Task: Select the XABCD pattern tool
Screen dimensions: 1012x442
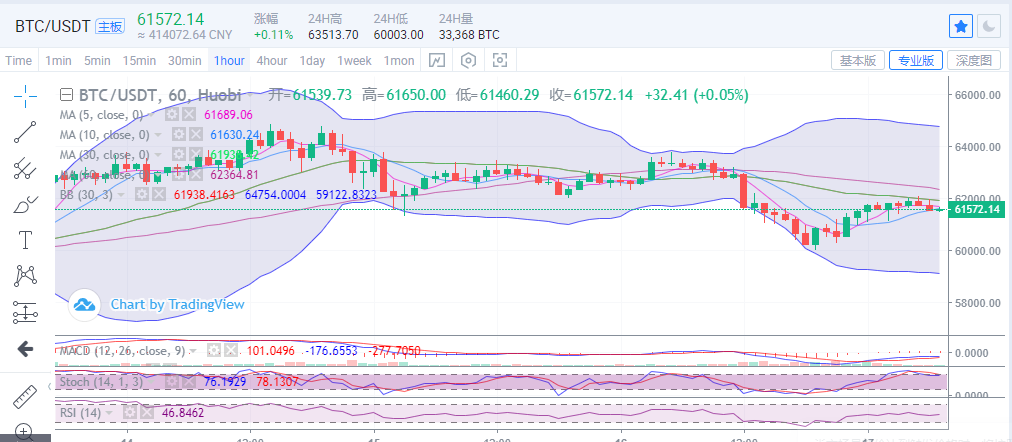Action: [25, 276]
